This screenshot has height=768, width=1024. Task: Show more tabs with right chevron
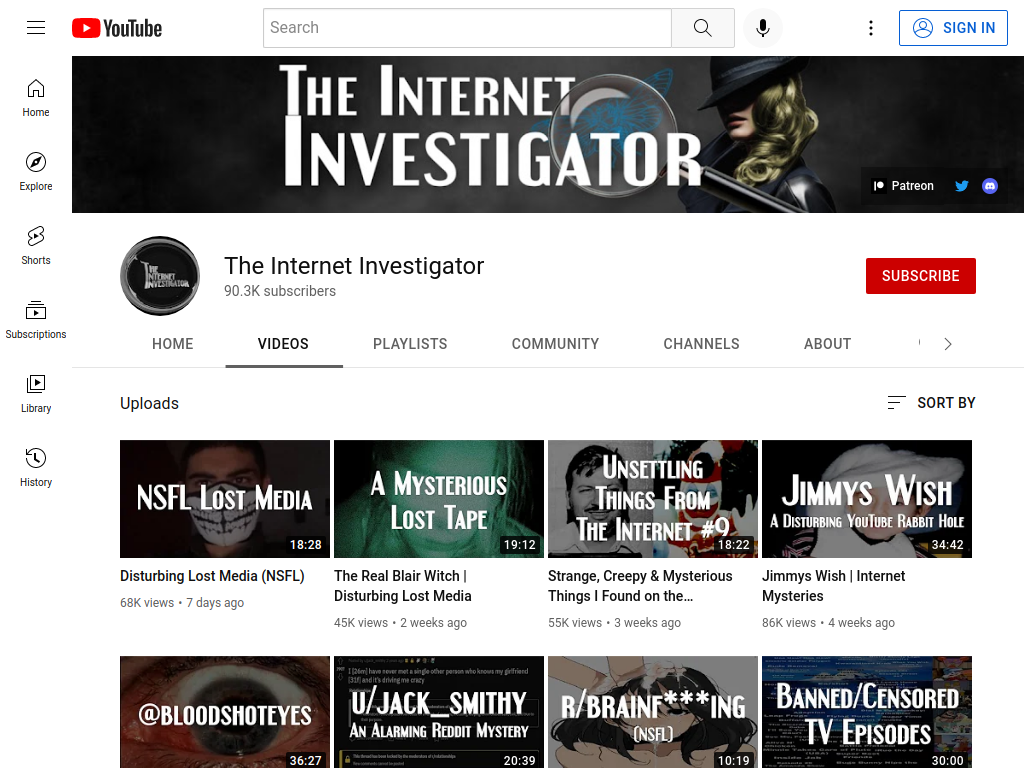pyautogui.click(x=948, y=344)
